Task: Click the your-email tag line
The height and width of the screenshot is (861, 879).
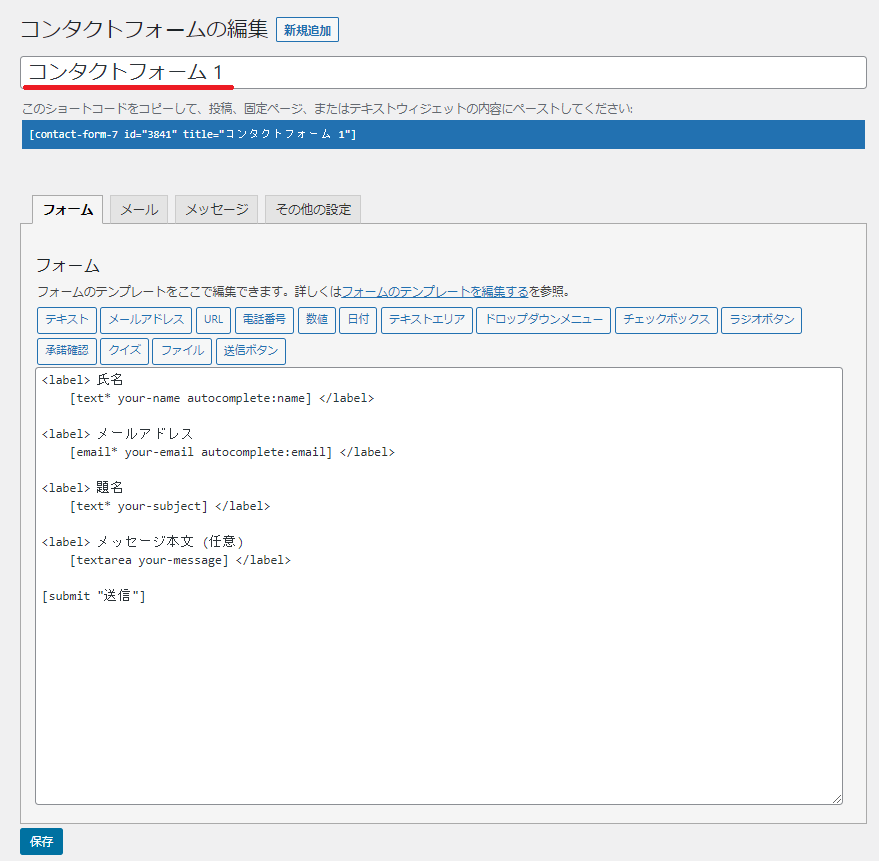Action: coord(232,452)
